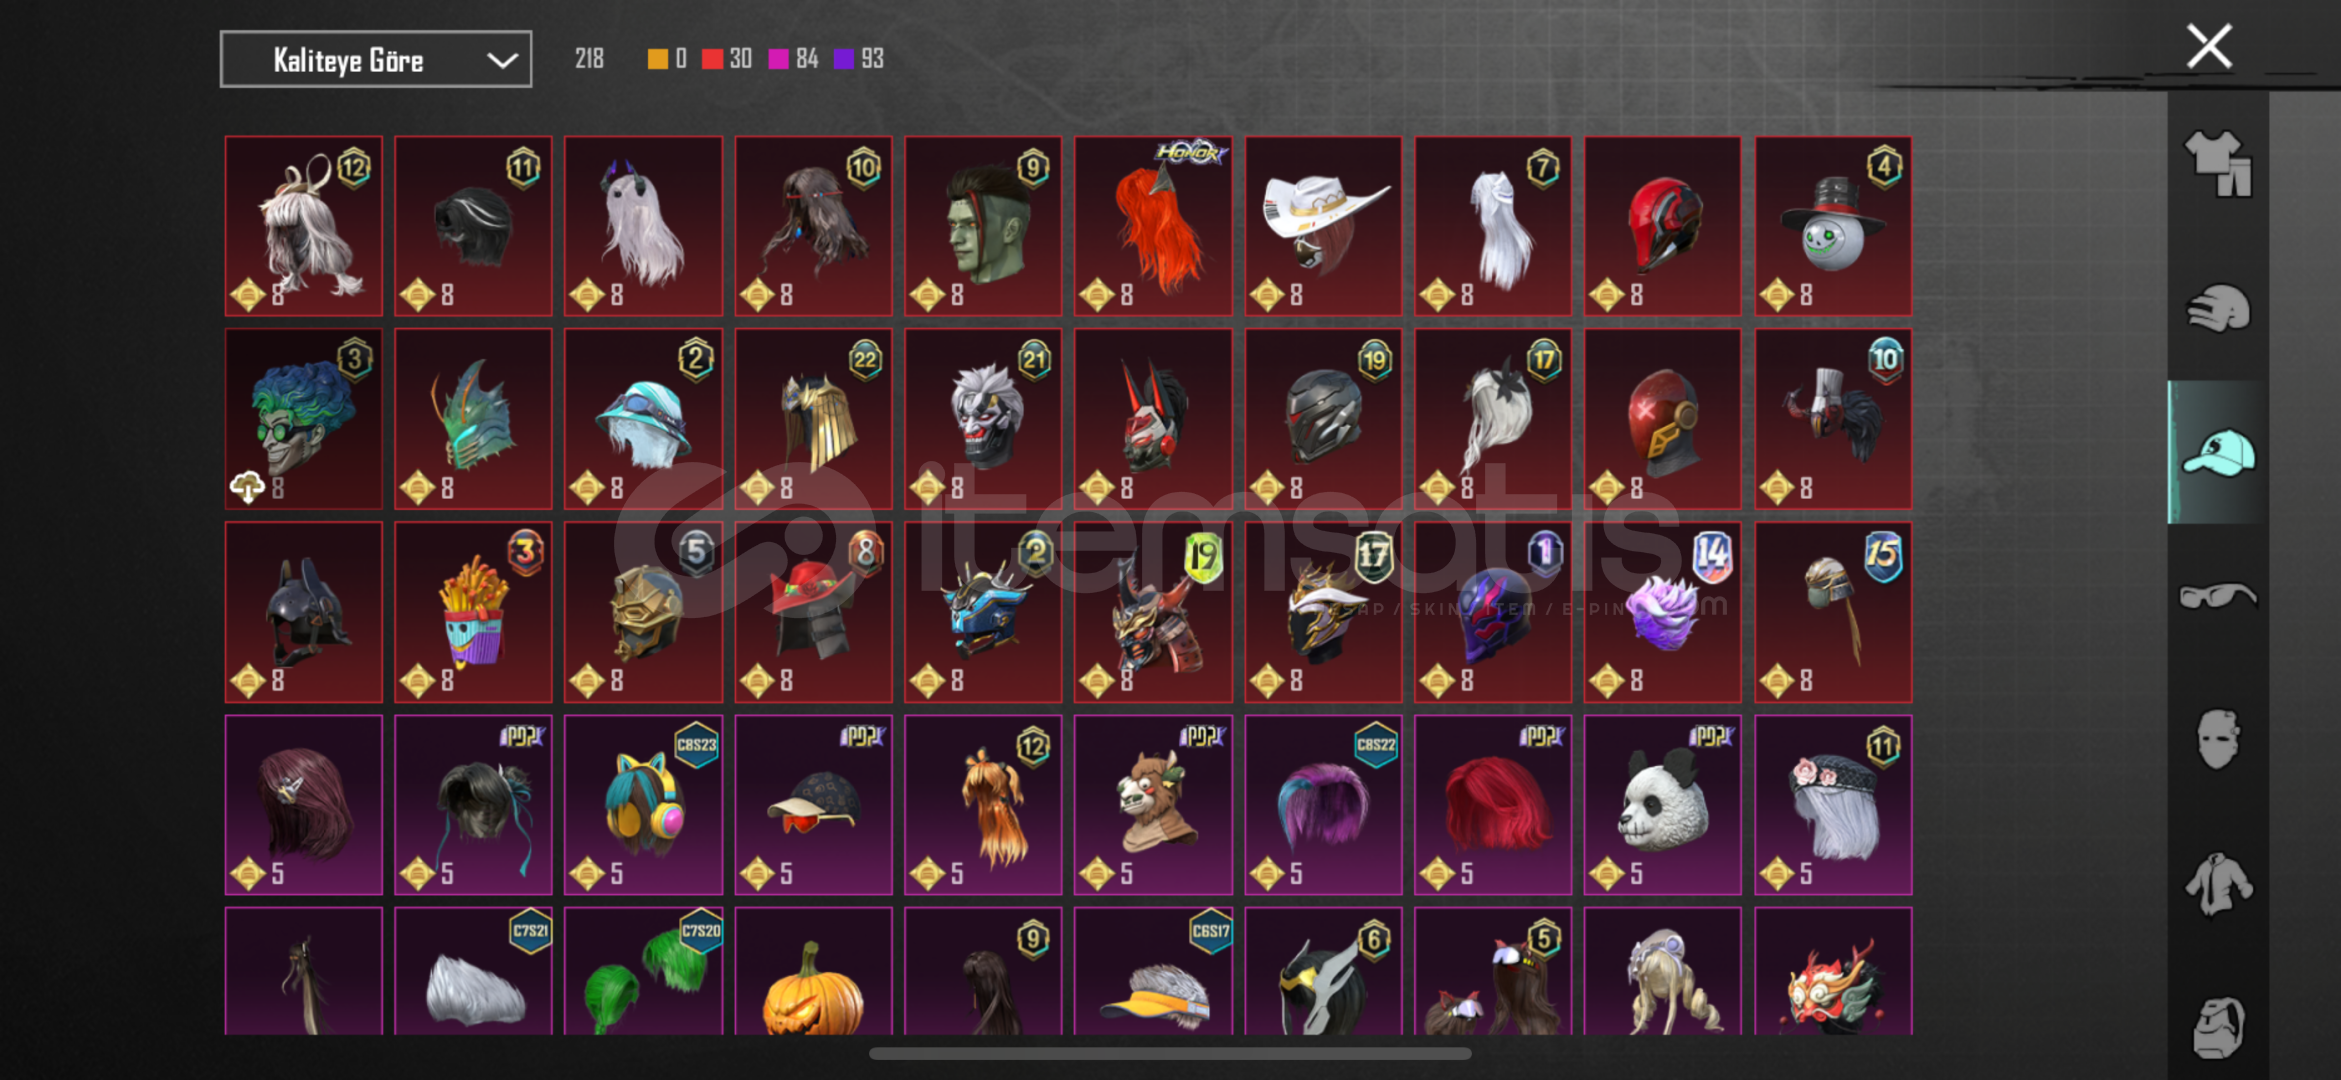Viewport: 2341px width, 1080px height.
Task: Click the chevron arrow of sort dropdown
Action: [502, 61]
